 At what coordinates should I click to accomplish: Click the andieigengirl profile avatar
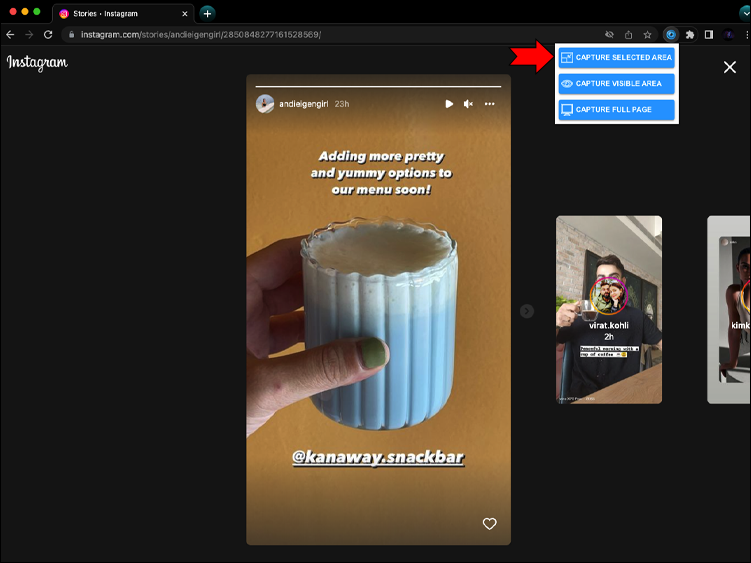265,104
